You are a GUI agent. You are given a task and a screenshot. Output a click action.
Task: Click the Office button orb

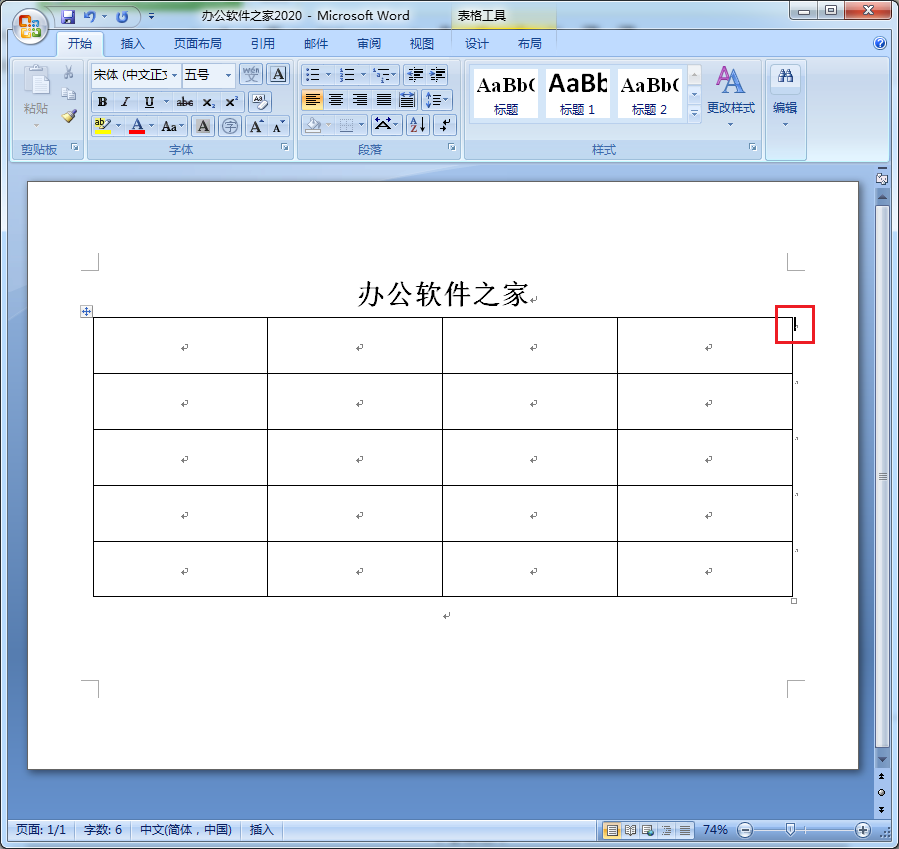click(x=30, y=26)
